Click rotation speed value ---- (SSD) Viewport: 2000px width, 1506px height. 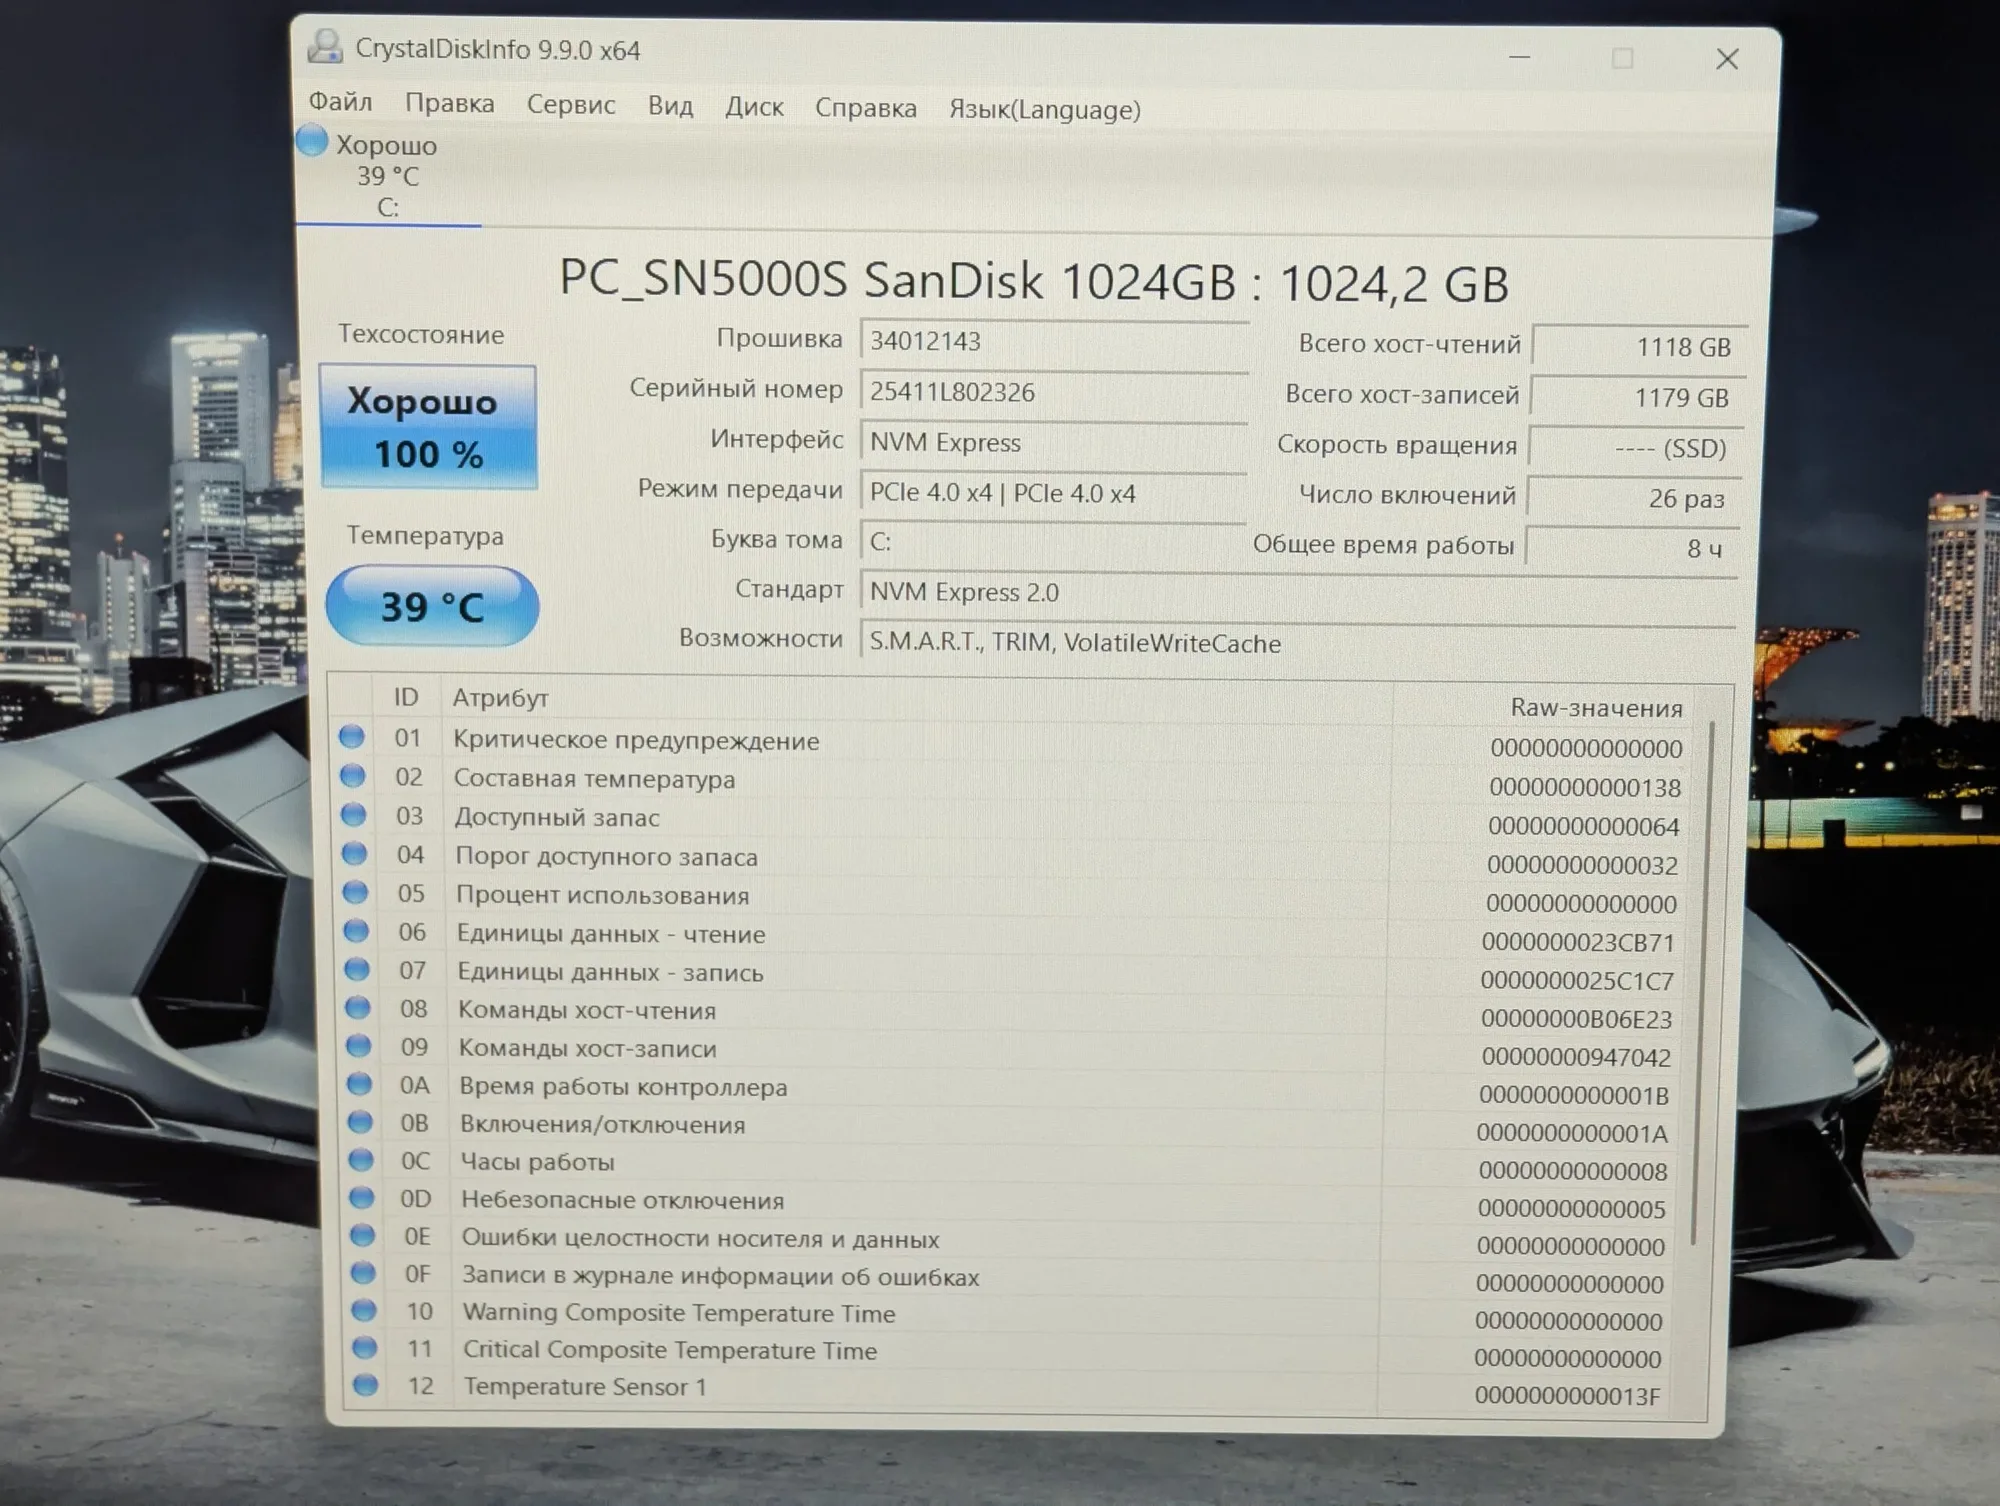pos(1636,447)
